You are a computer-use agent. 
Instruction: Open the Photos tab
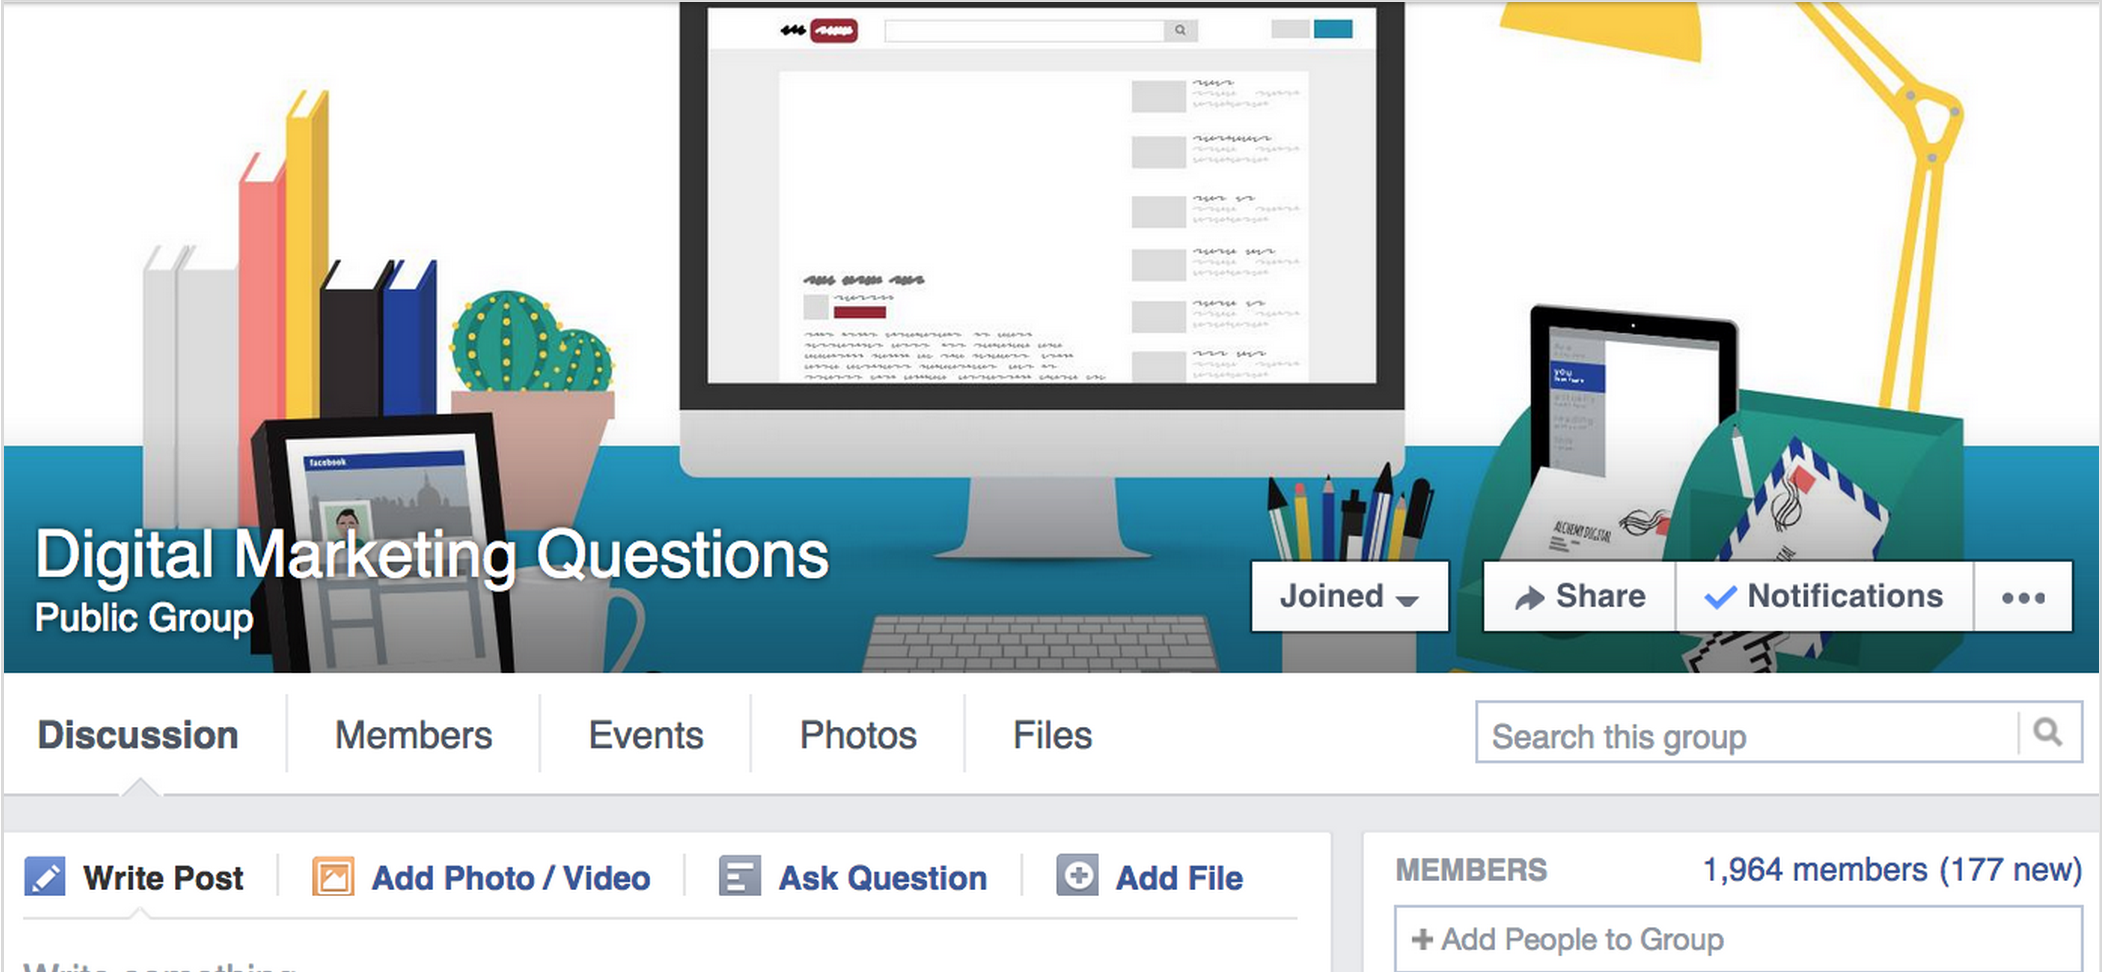858,735
